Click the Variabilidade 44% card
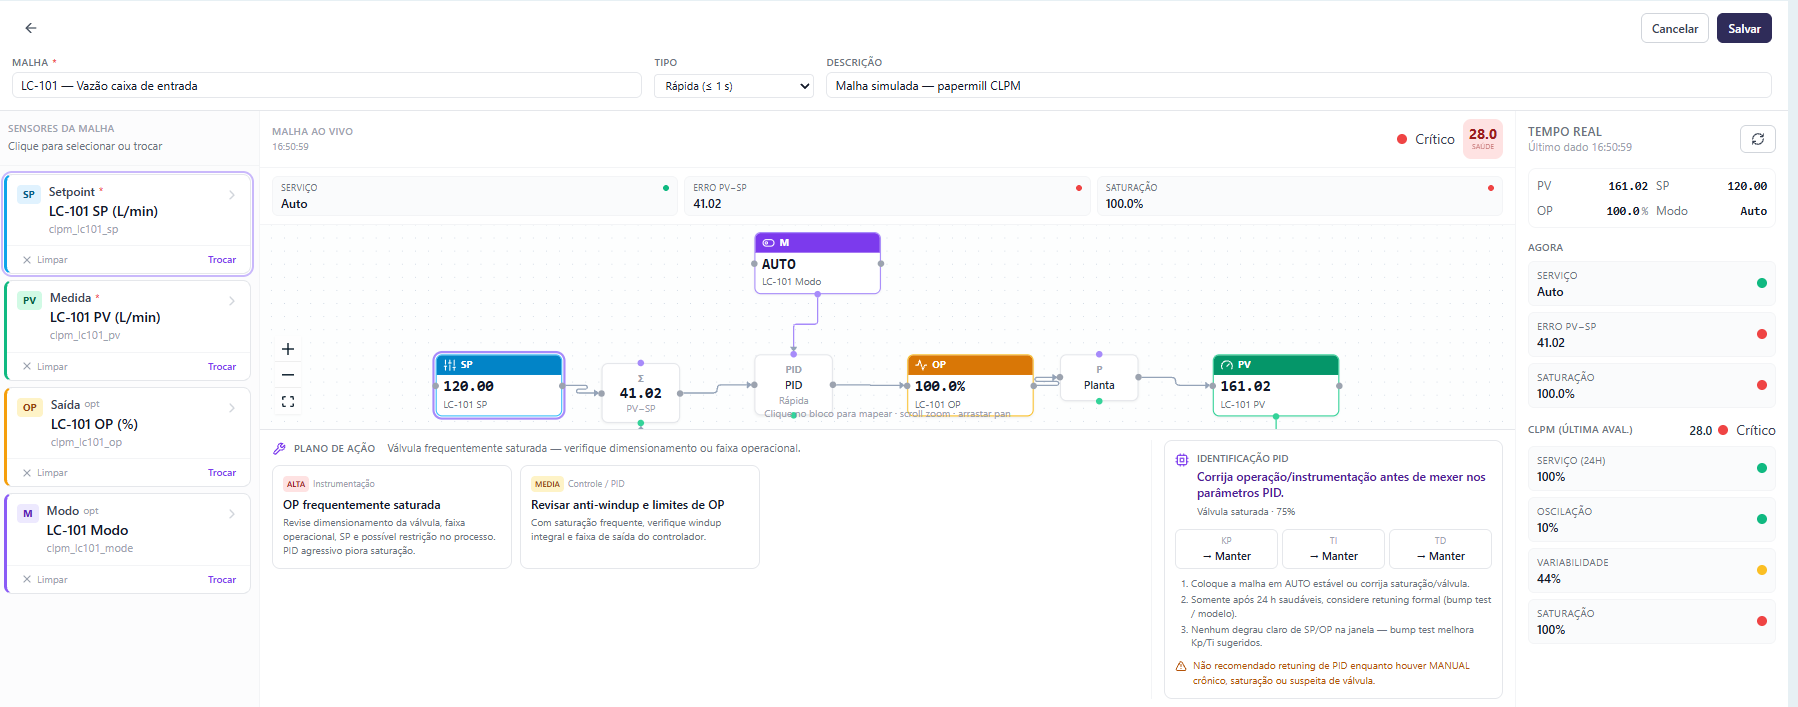 (x=1651, y=571)
